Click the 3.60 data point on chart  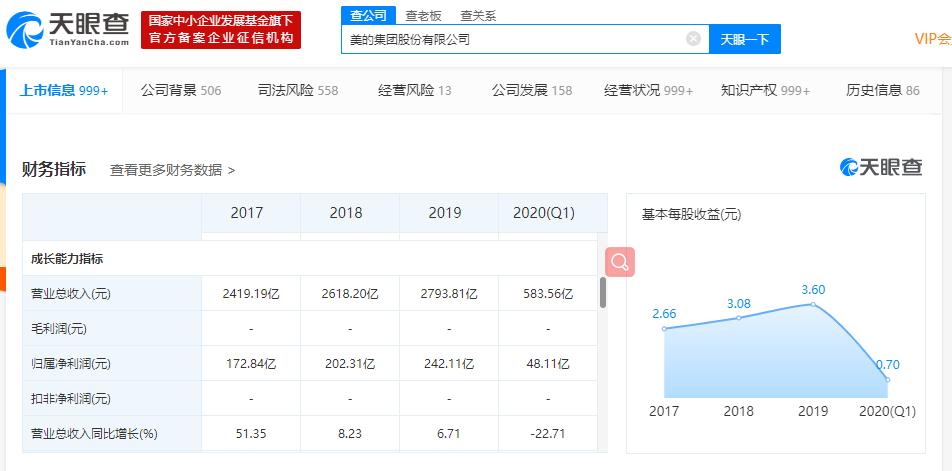pyautogui.click(x=813, y=304)
